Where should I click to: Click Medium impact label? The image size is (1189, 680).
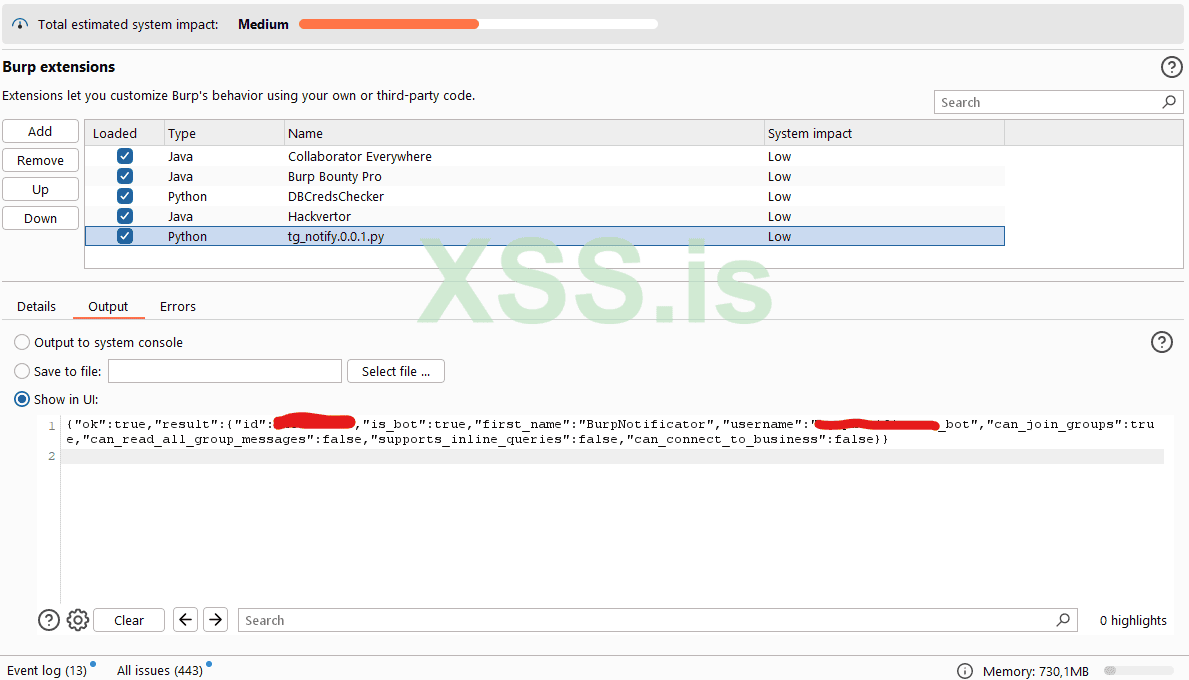[263, 24]
